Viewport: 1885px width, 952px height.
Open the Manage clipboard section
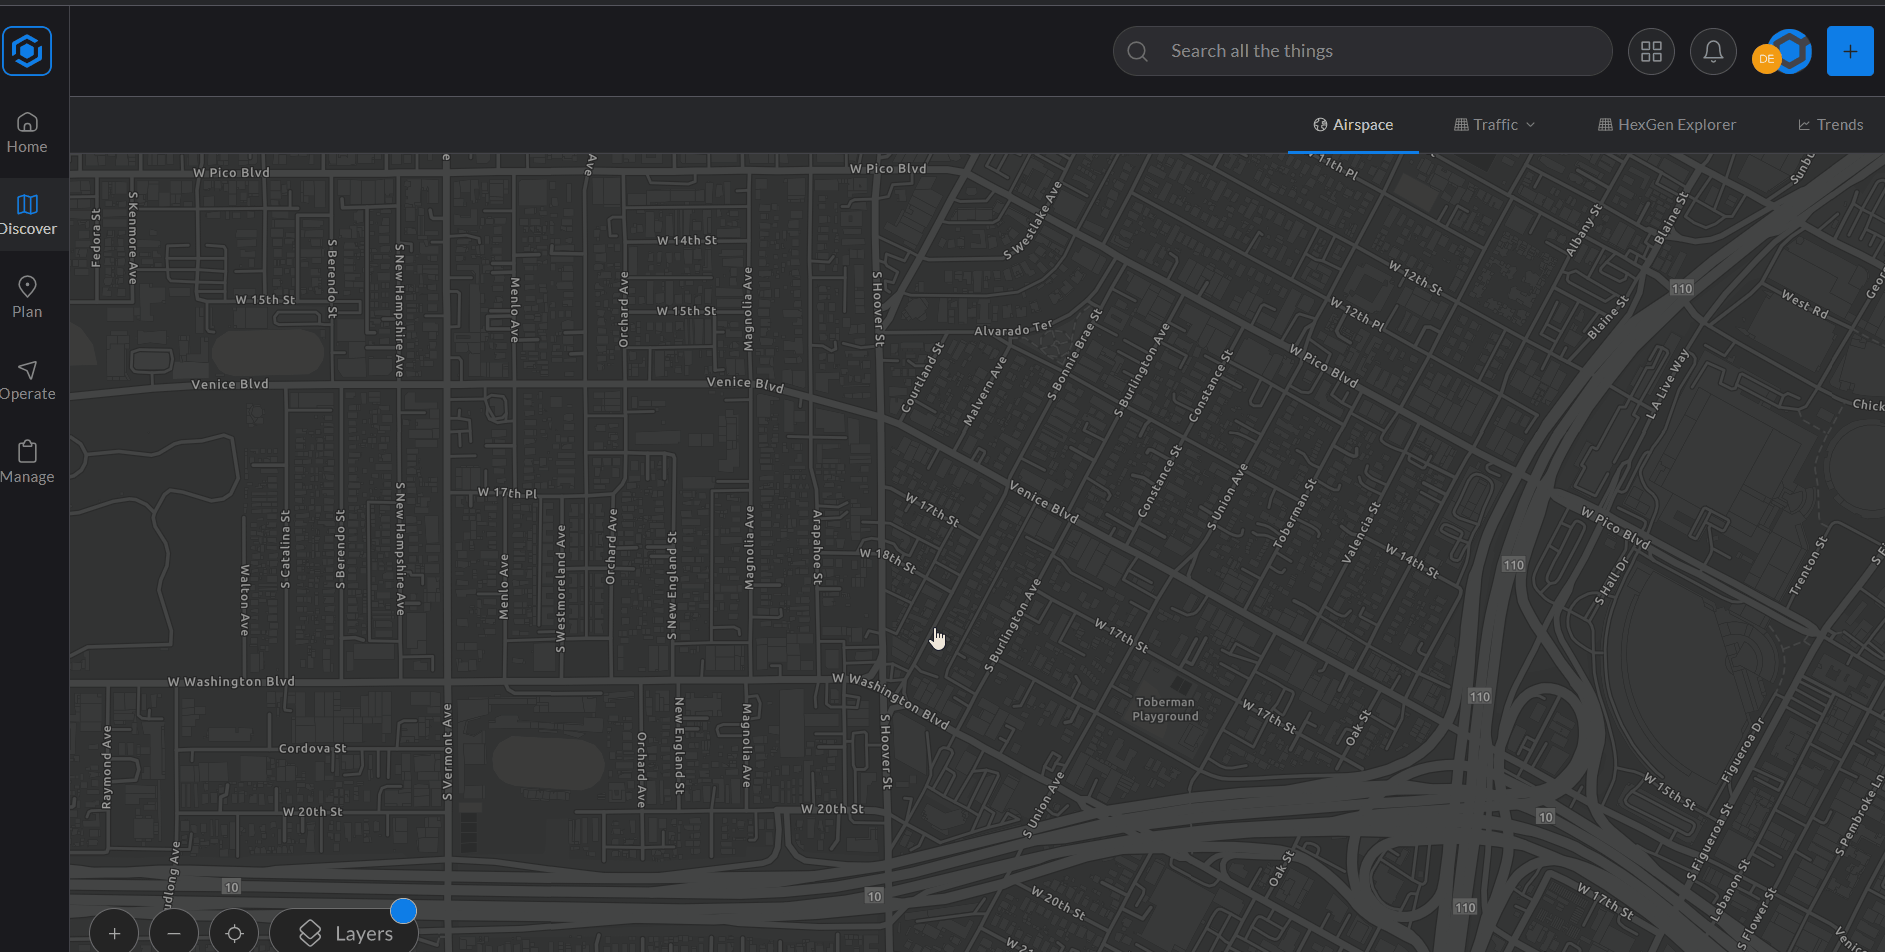(x=27, y=463)
